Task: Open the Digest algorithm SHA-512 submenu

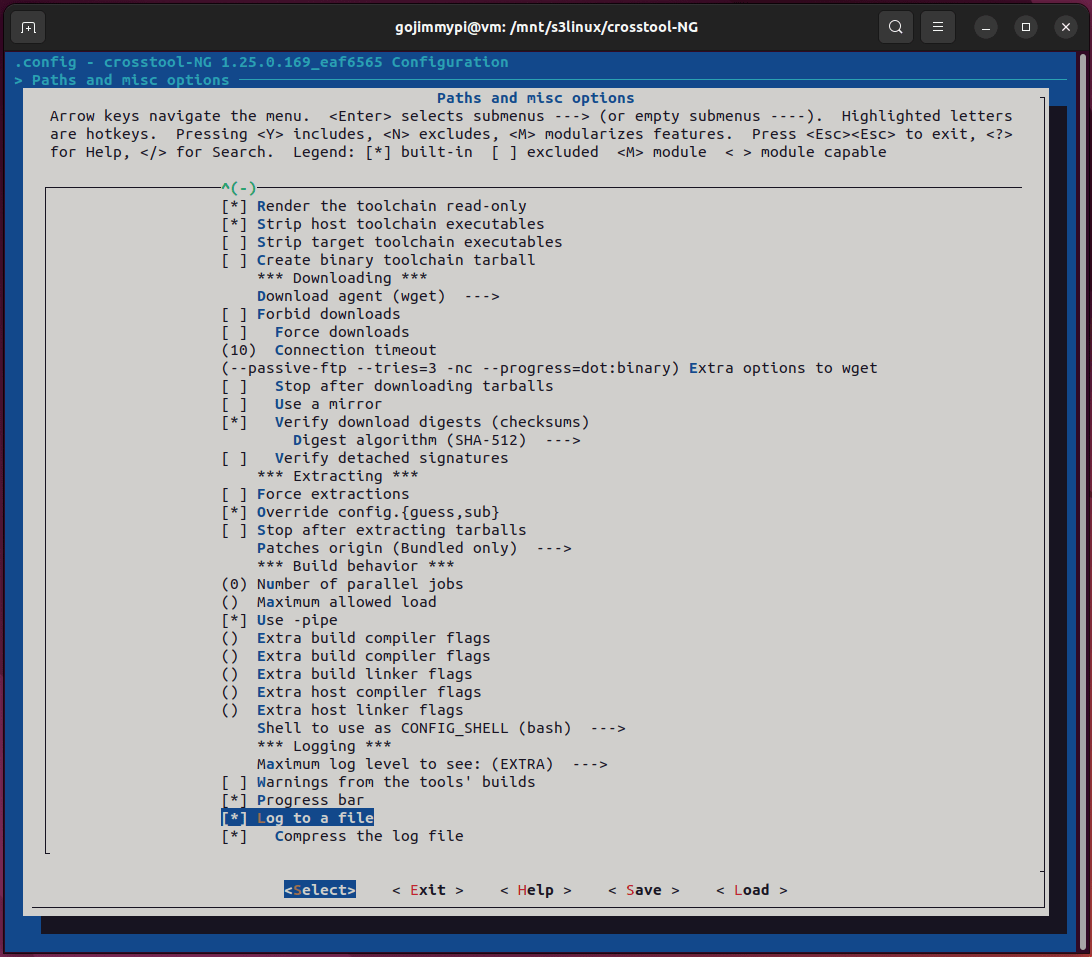Action: 420,439
